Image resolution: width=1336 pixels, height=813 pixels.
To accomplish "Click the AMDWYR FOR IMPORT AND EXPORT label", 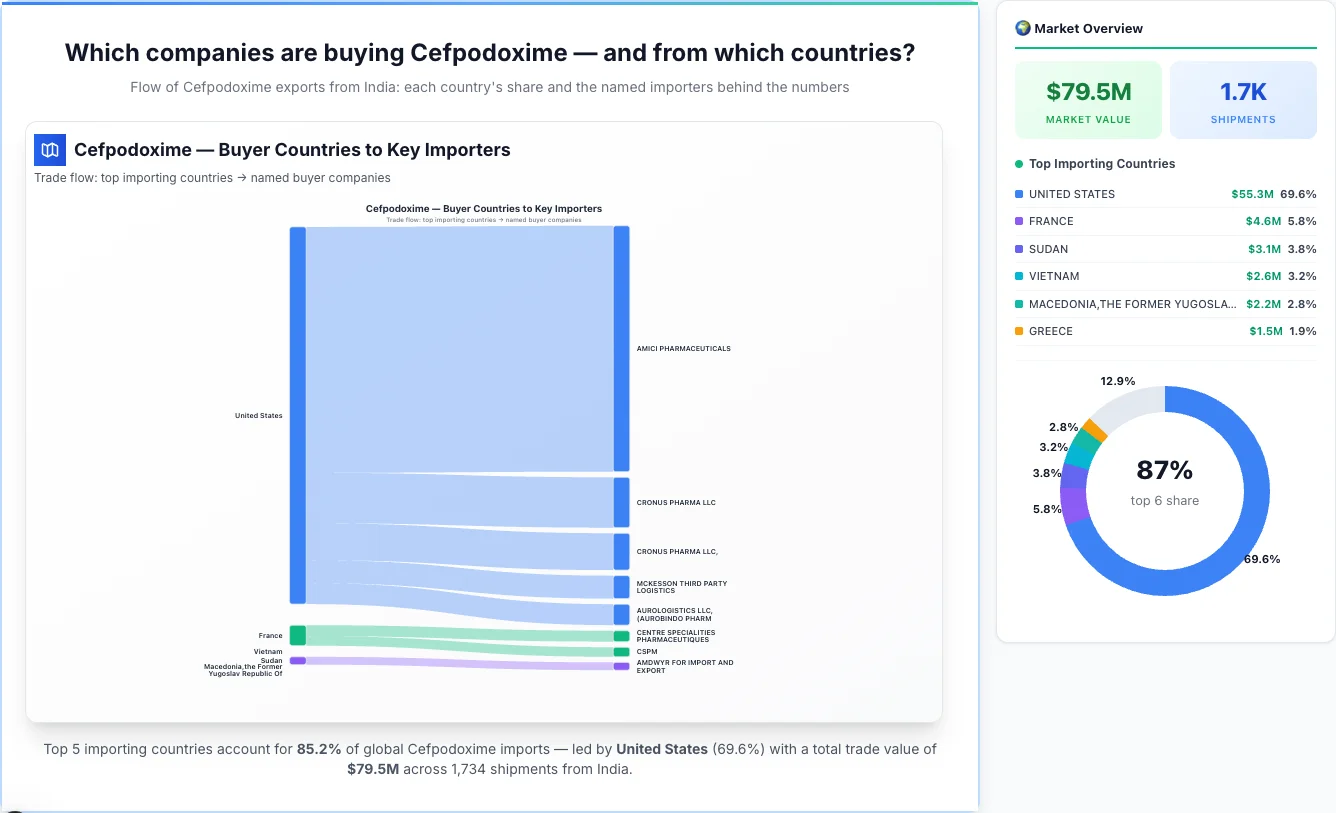I will tap(684, 664).
